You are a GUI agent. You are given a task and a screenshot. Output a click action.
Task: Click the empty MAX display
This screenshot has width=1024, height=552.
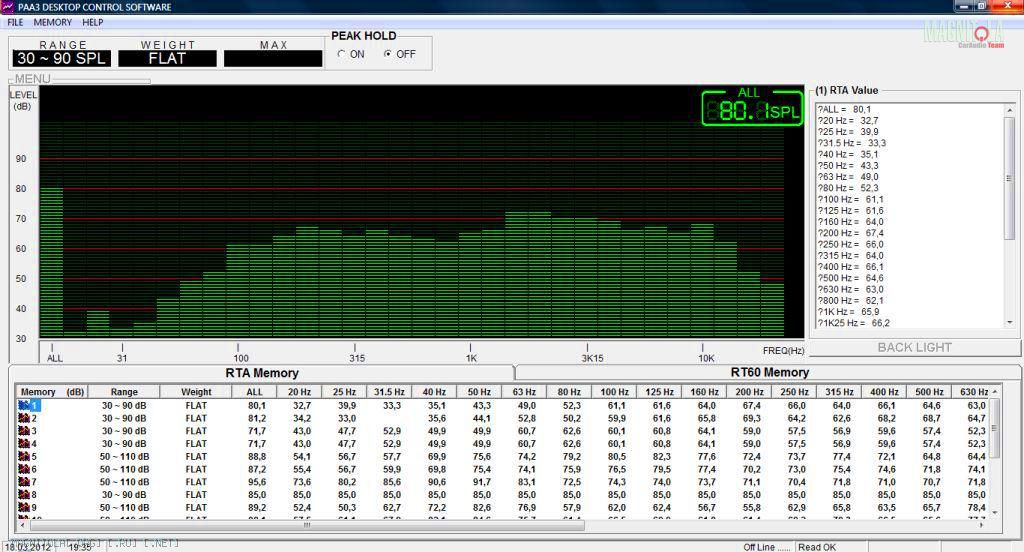[x=273, y=58]
